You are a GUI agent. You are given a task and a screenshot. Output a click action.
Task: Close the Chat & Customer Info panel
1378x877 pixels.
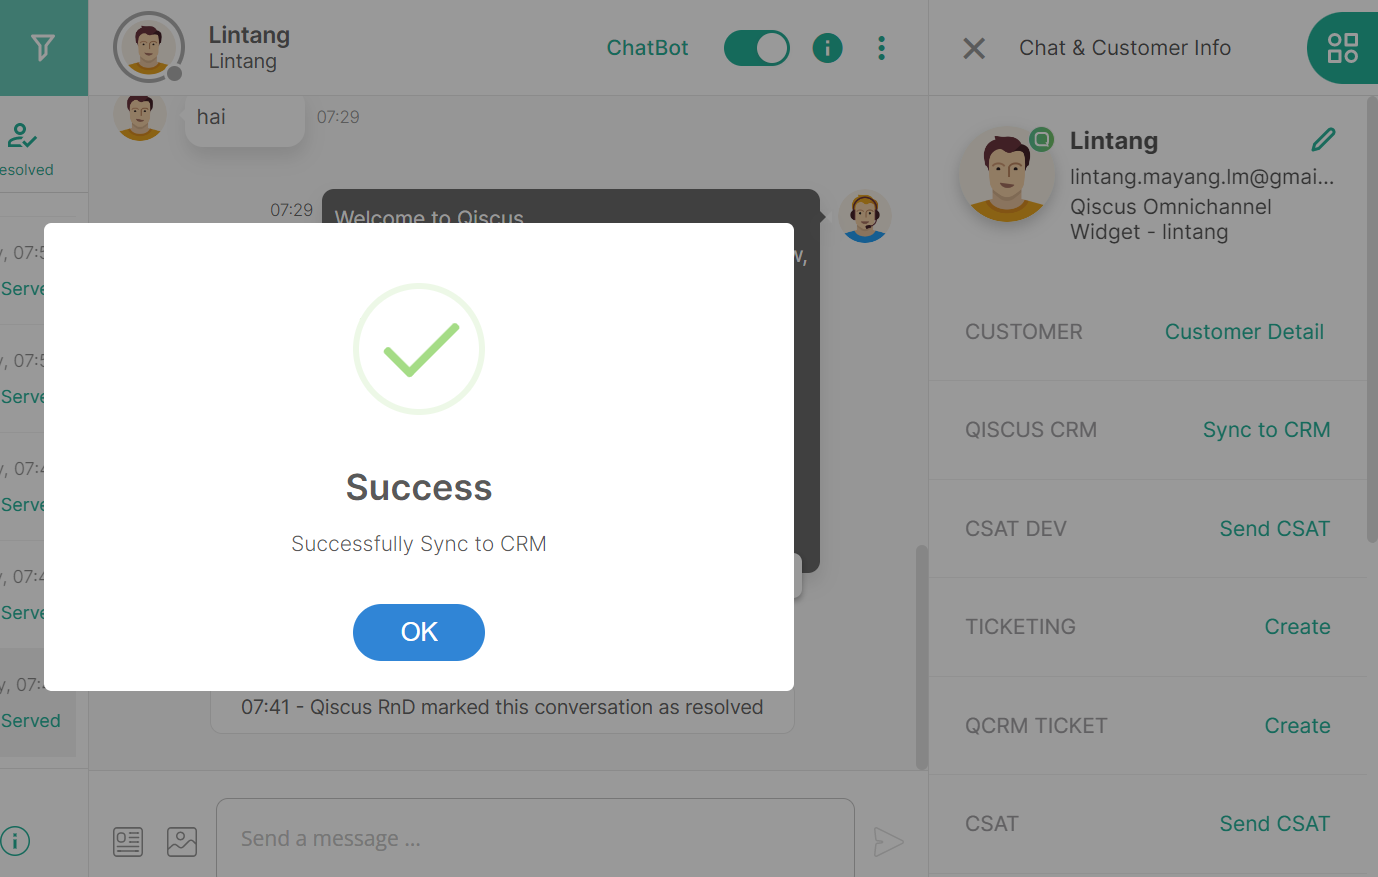[x=974, y=48]
